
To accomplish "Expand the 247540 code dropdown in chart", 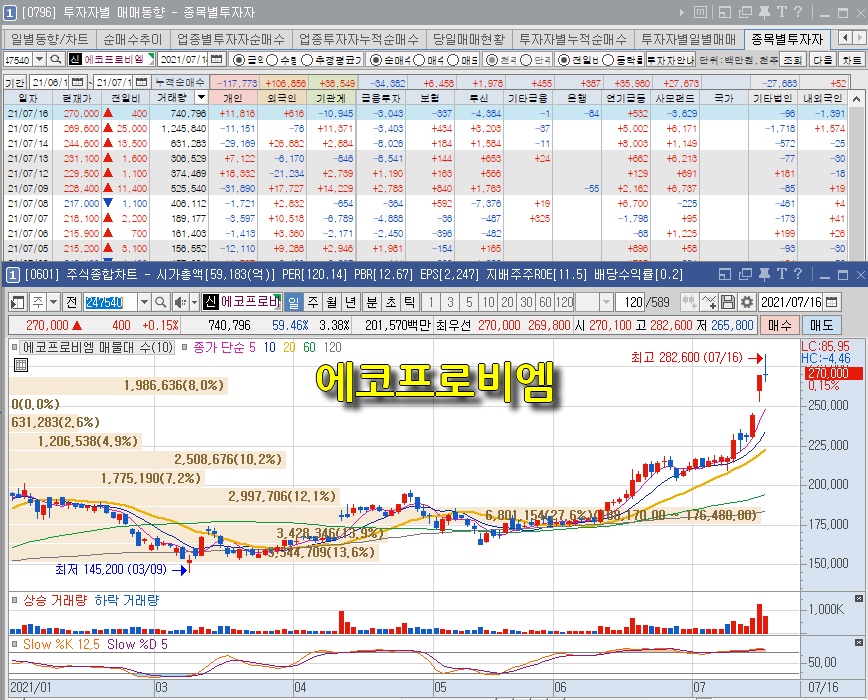I will coord(144,302).
